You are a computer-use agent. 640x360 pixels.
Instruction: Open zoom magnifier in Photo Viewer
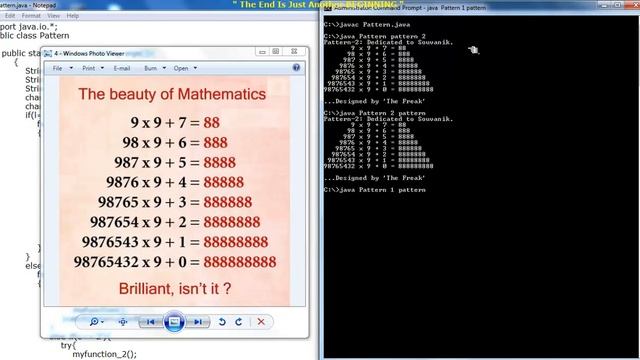pyautogui.click(x=94, y=322)
